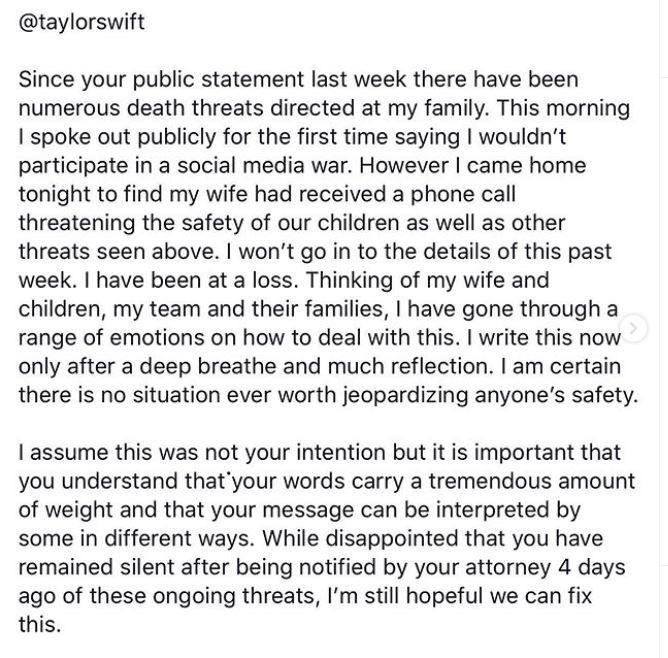
Task: Click the line mentioning "tremendous amount"
Action: [326, 481]
